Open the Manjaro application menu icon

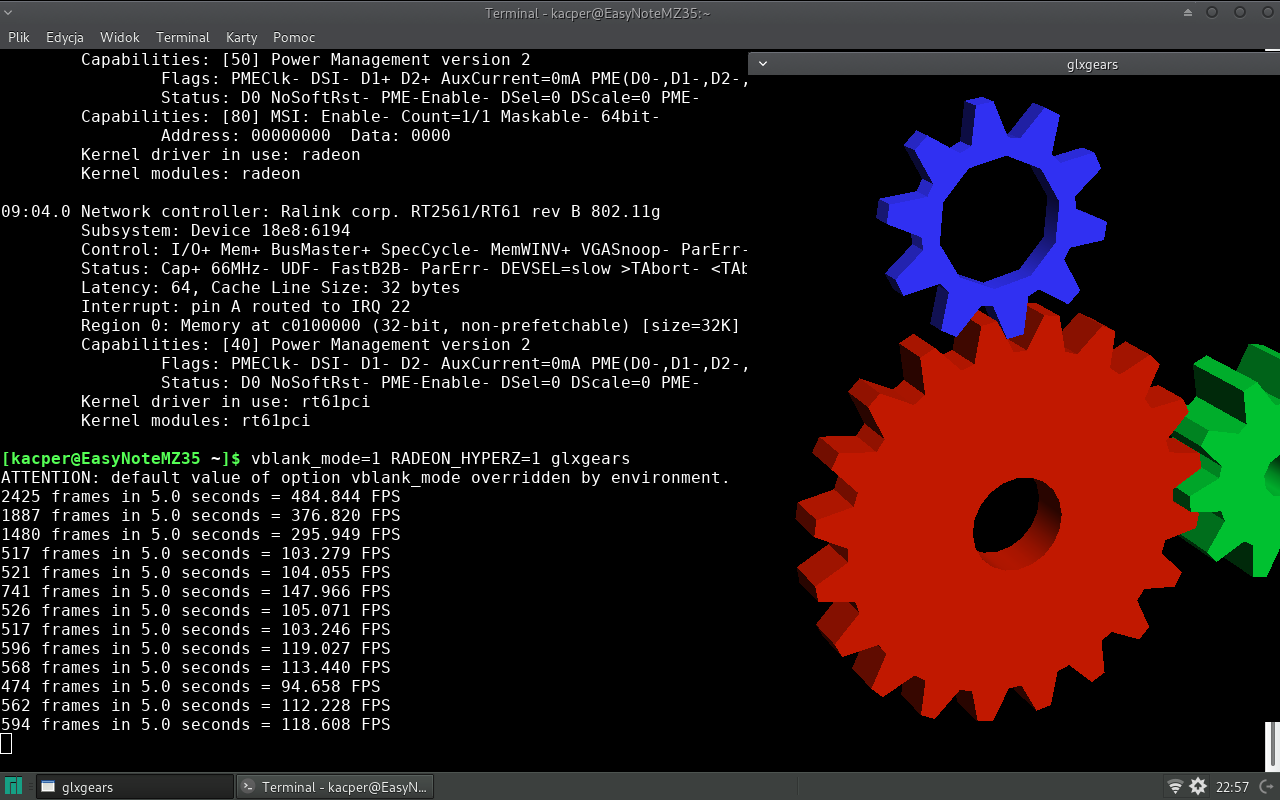click(14, 787)
